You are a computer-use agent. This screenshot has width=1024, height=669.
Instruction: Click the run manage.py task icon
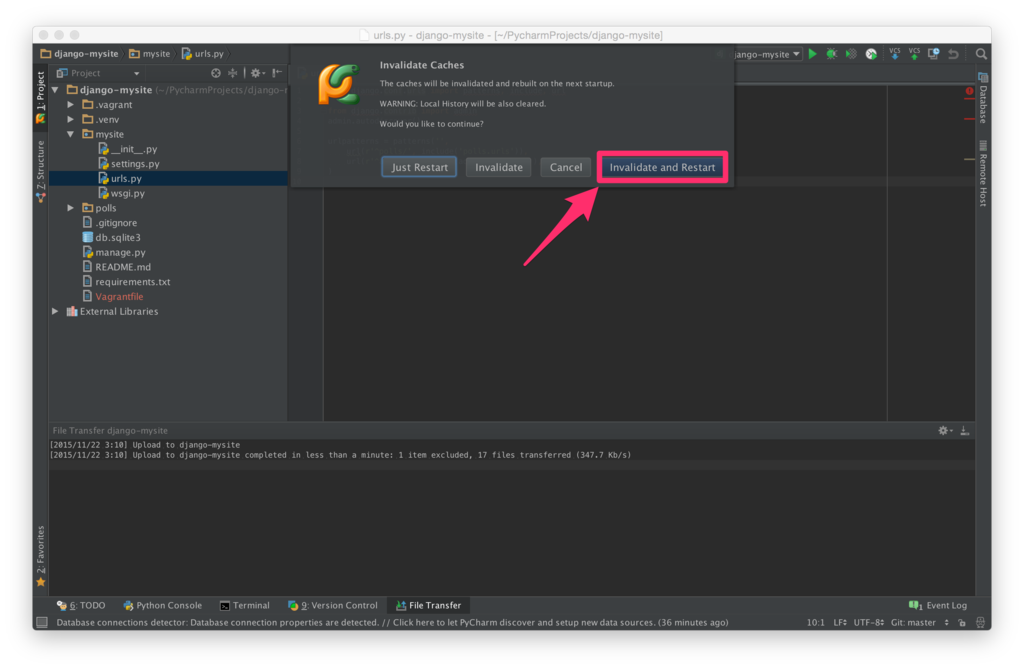[x=871, y=54]
